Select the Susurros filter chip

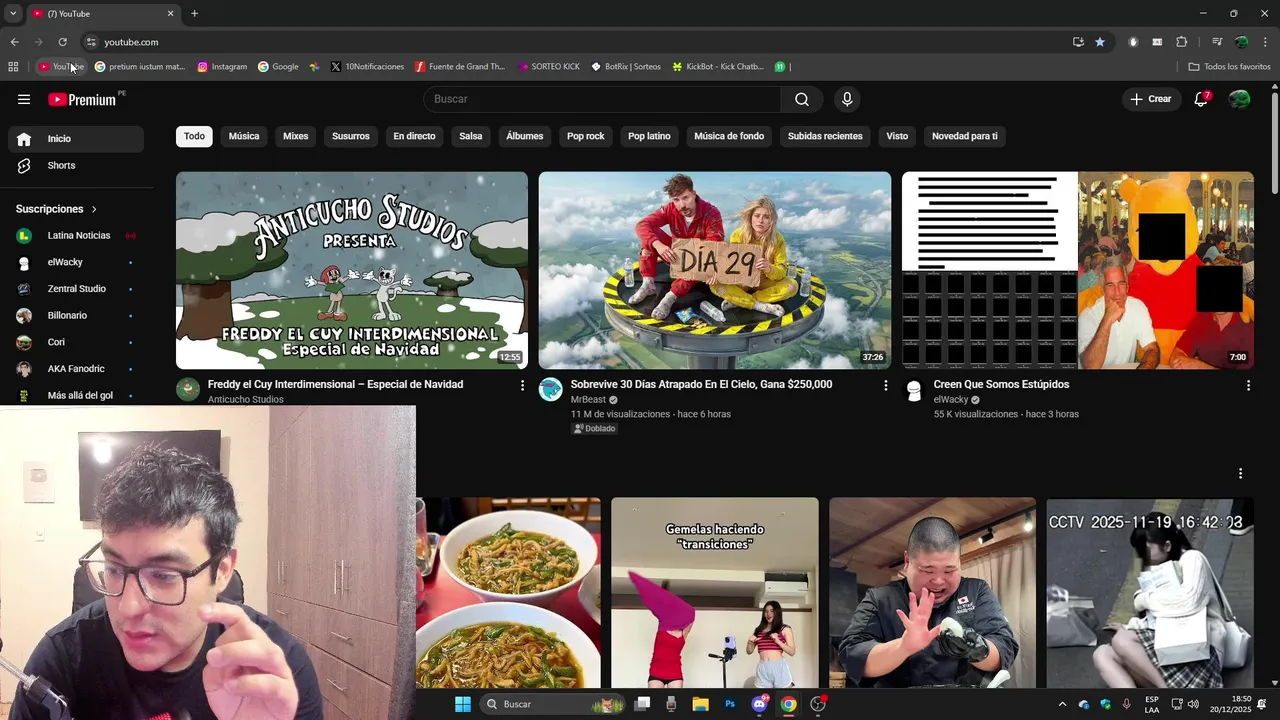pos(351,136)
